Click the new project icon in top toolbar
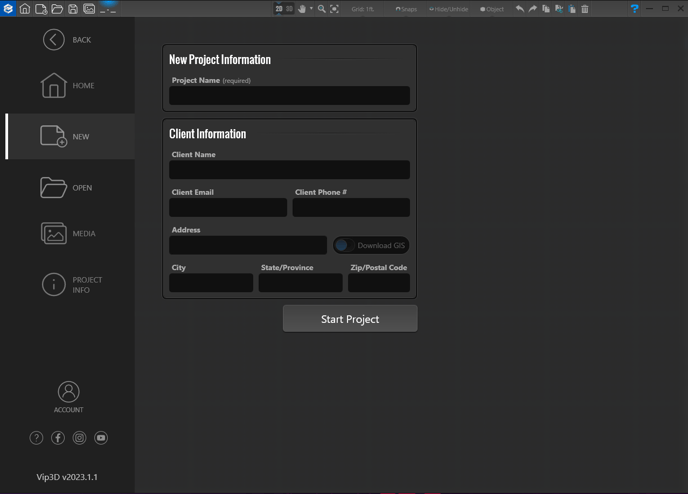Image resolution: width=688 pixels, height=494 pixels. (41, 9)
